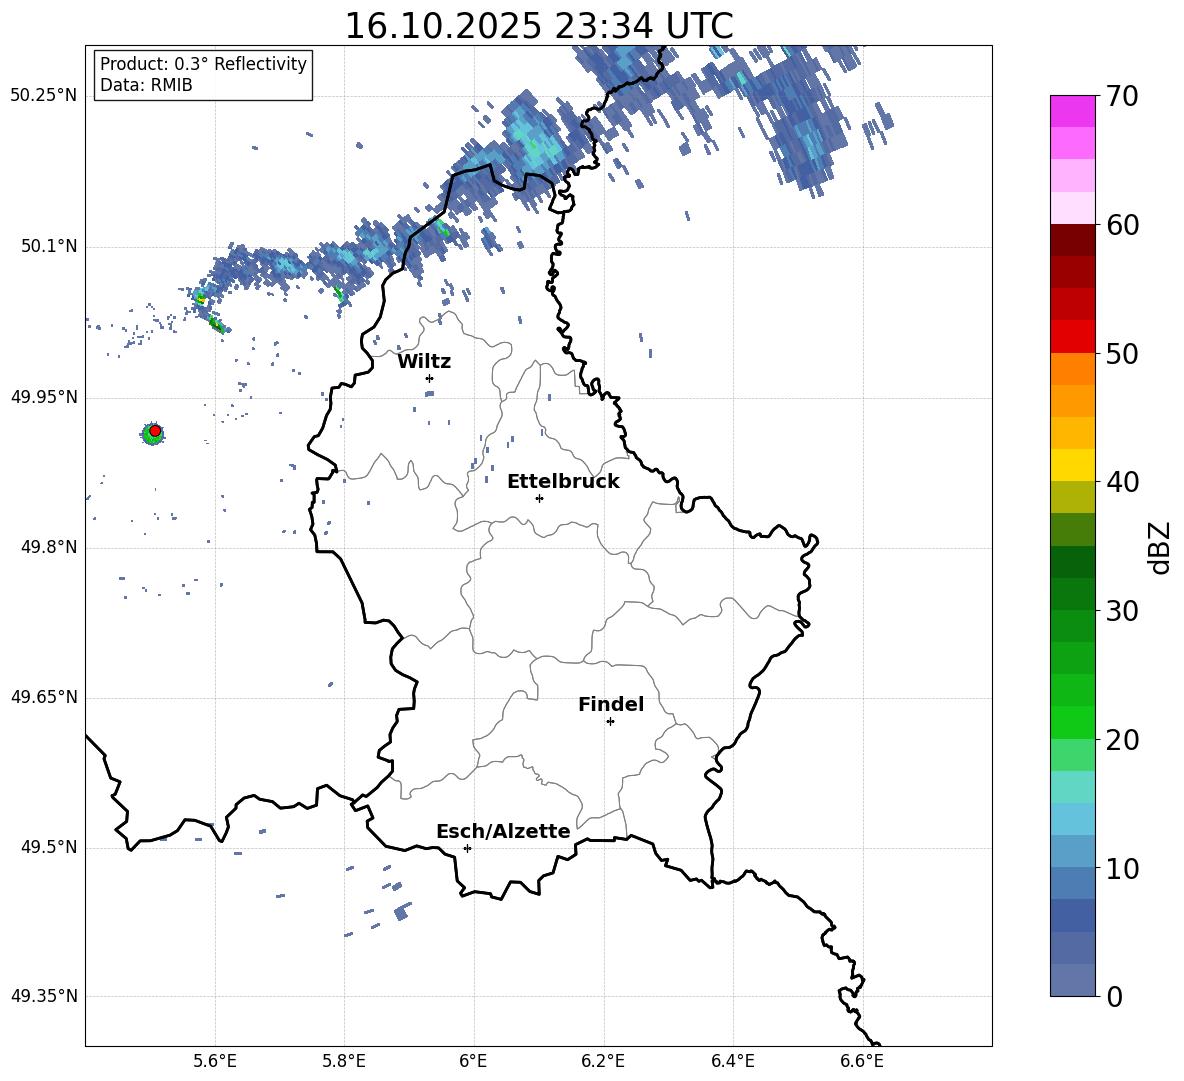This screenshot has width=1184, height=1081.
Task: Click the dark maroon swatch just below 60 dBZ
Action: pyautogui.click(x=1072, y=240)
